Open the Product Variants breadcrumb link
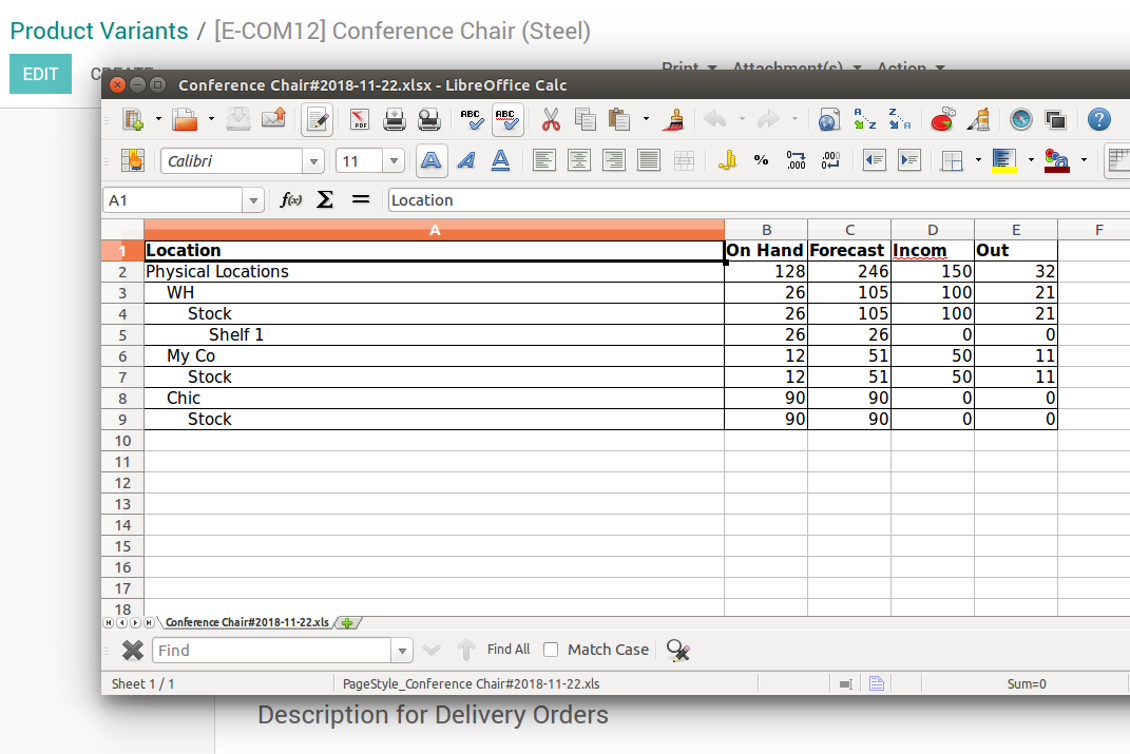Screen dimensions: 1130x754 [99, 31]
